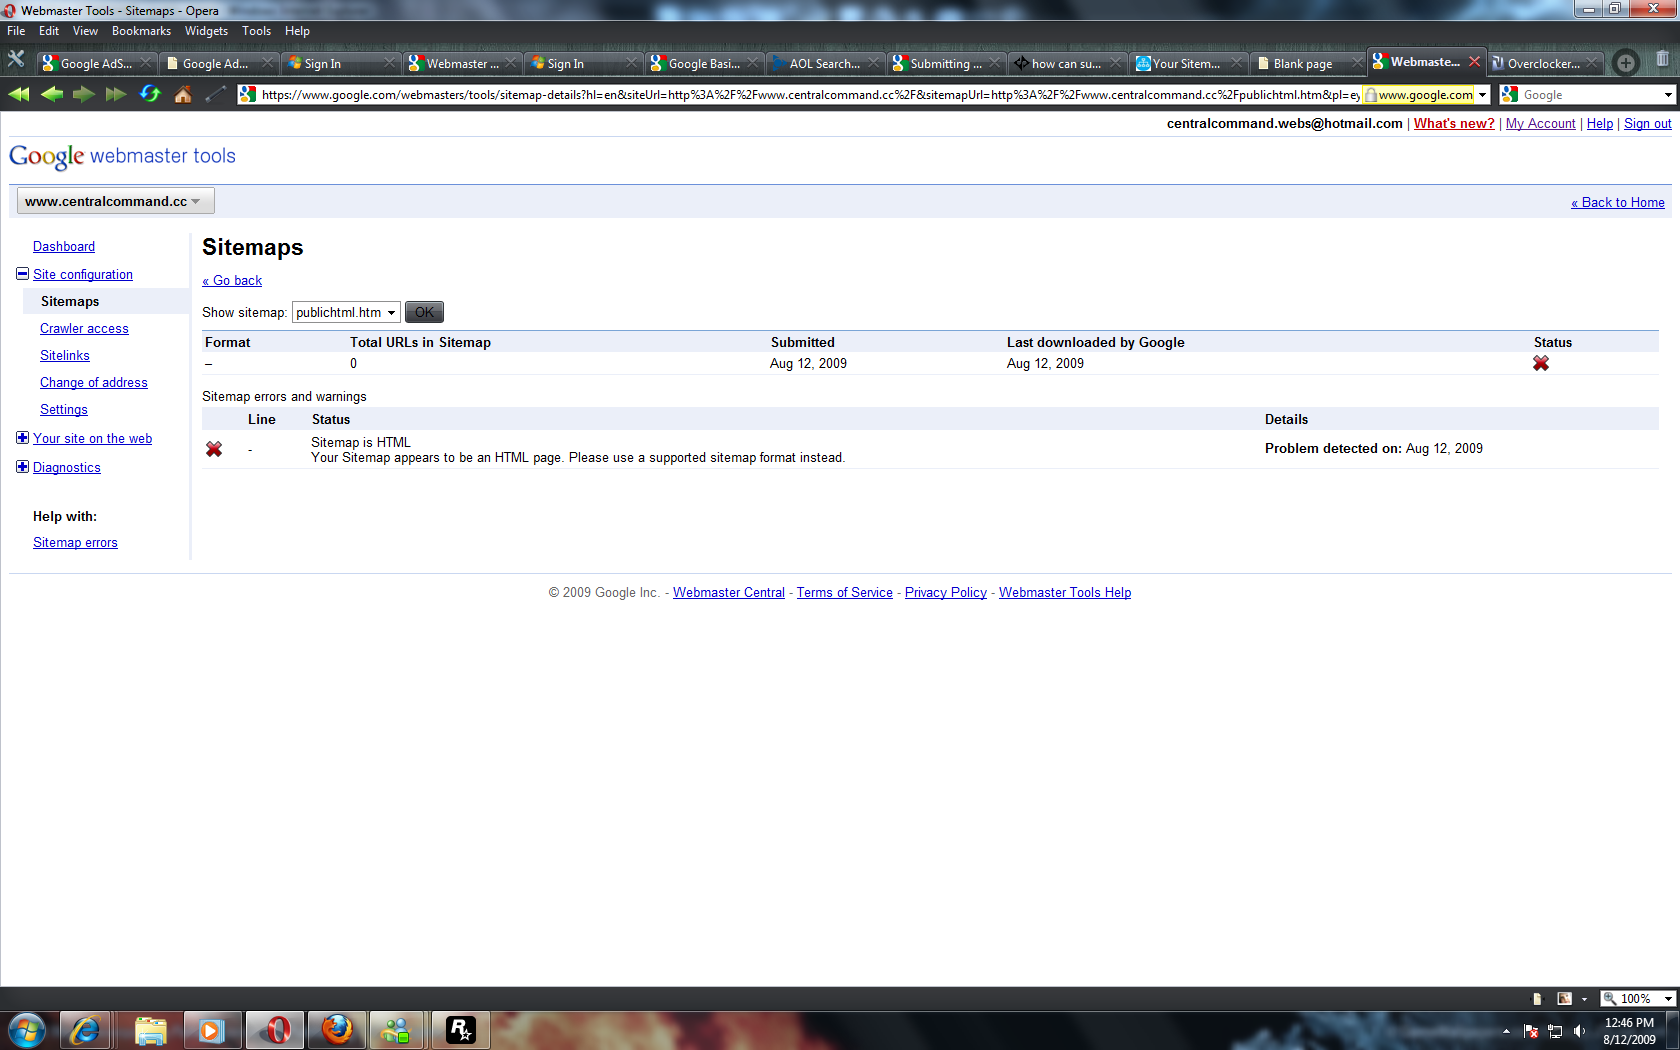1680x1050 pixels.
Task: Expand the Diagnostics section
Action: (x=22, y=467)
